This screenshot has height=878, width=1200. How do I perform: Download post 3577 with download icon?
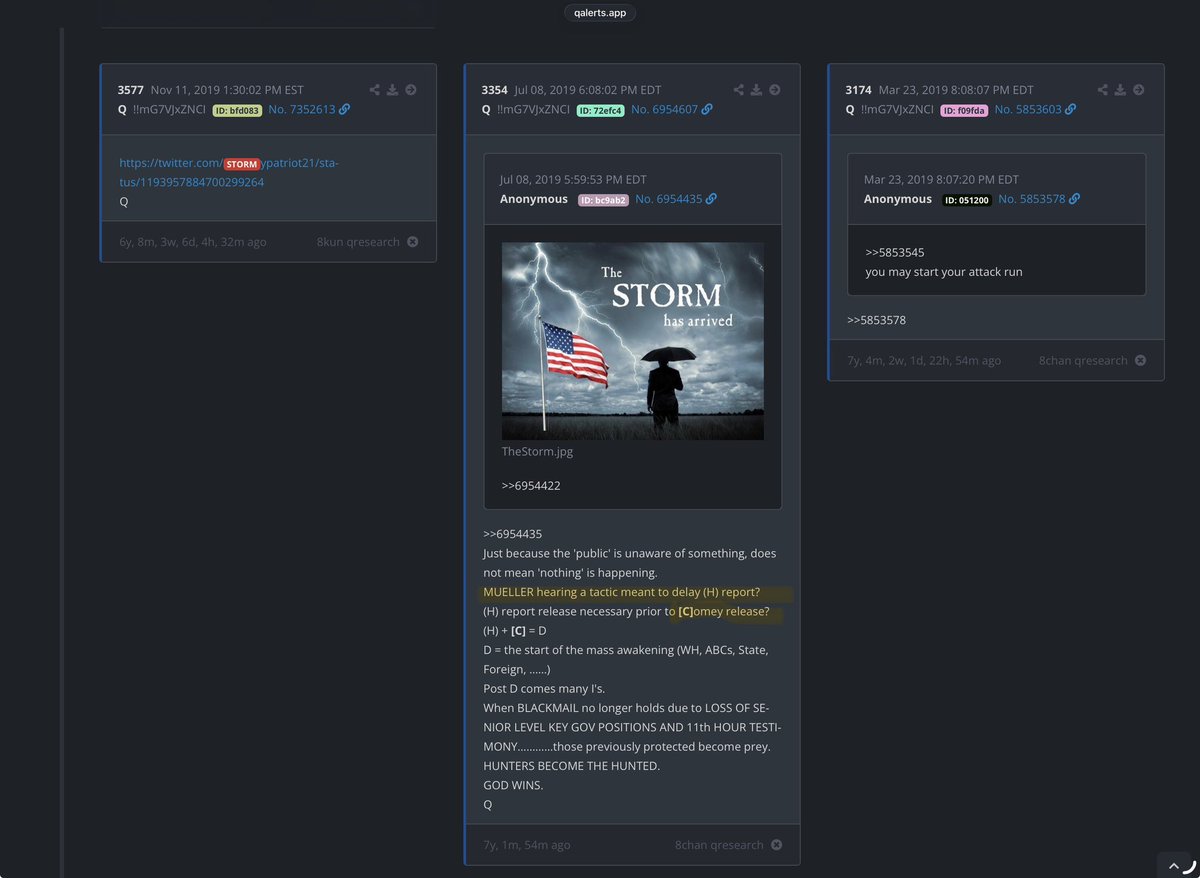click(393, 90)
